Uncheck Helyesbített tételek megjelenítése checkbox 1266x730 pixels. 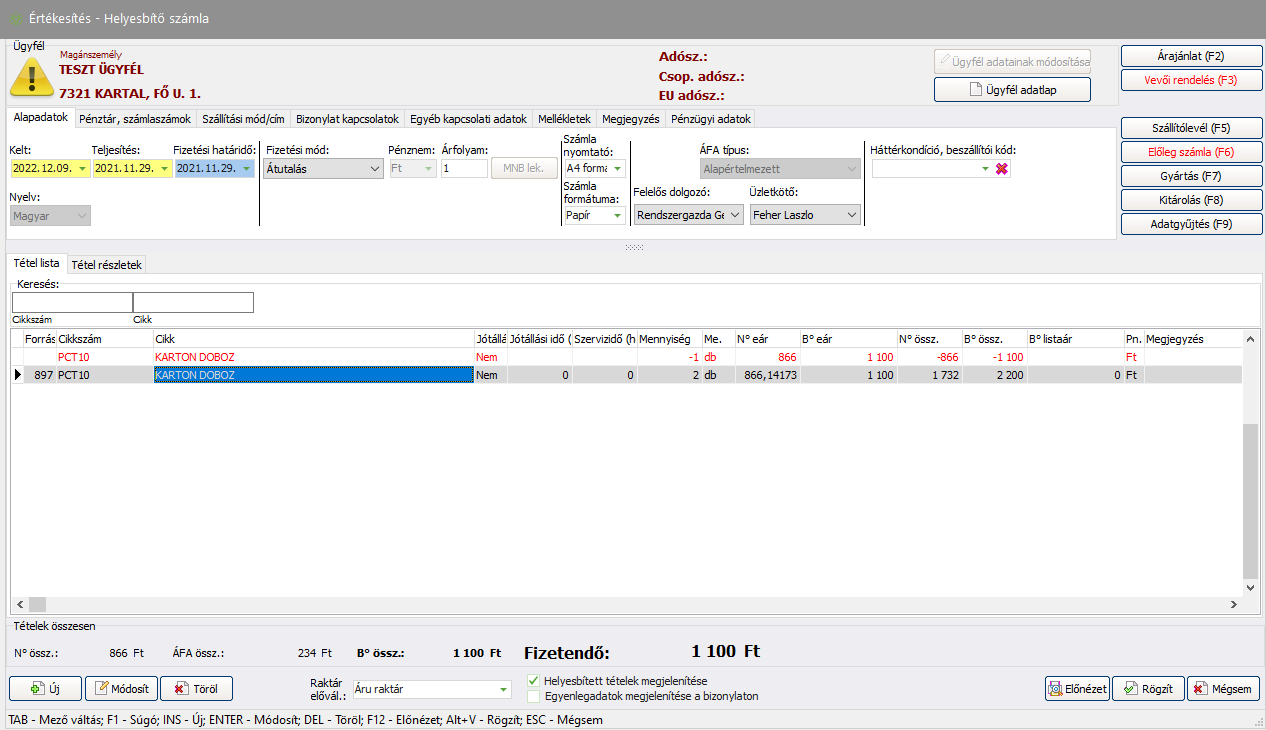pyautogui.click(x=534, y=681)
